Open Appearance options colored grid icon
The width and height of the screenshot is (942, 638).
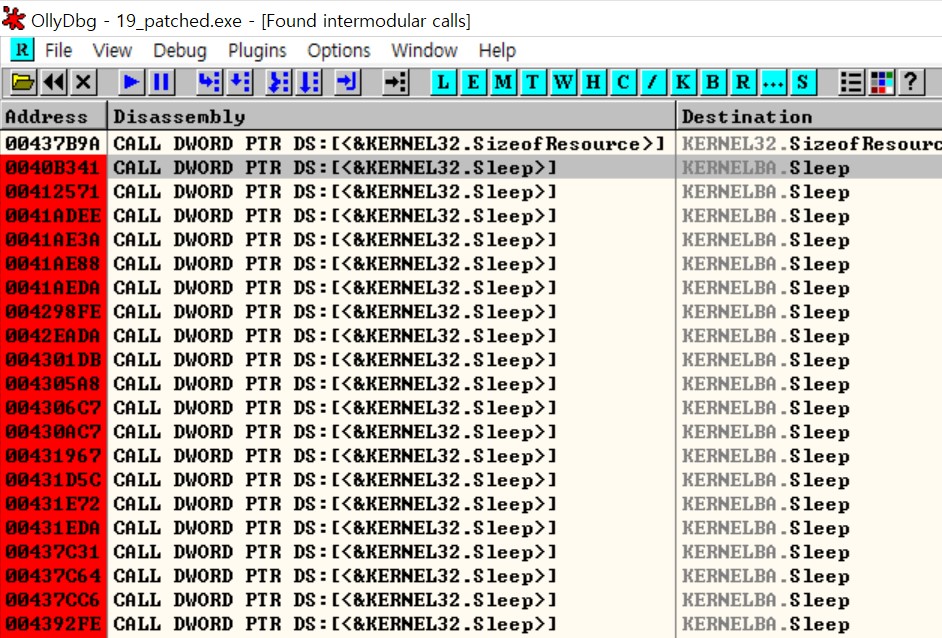coord(881,82)
